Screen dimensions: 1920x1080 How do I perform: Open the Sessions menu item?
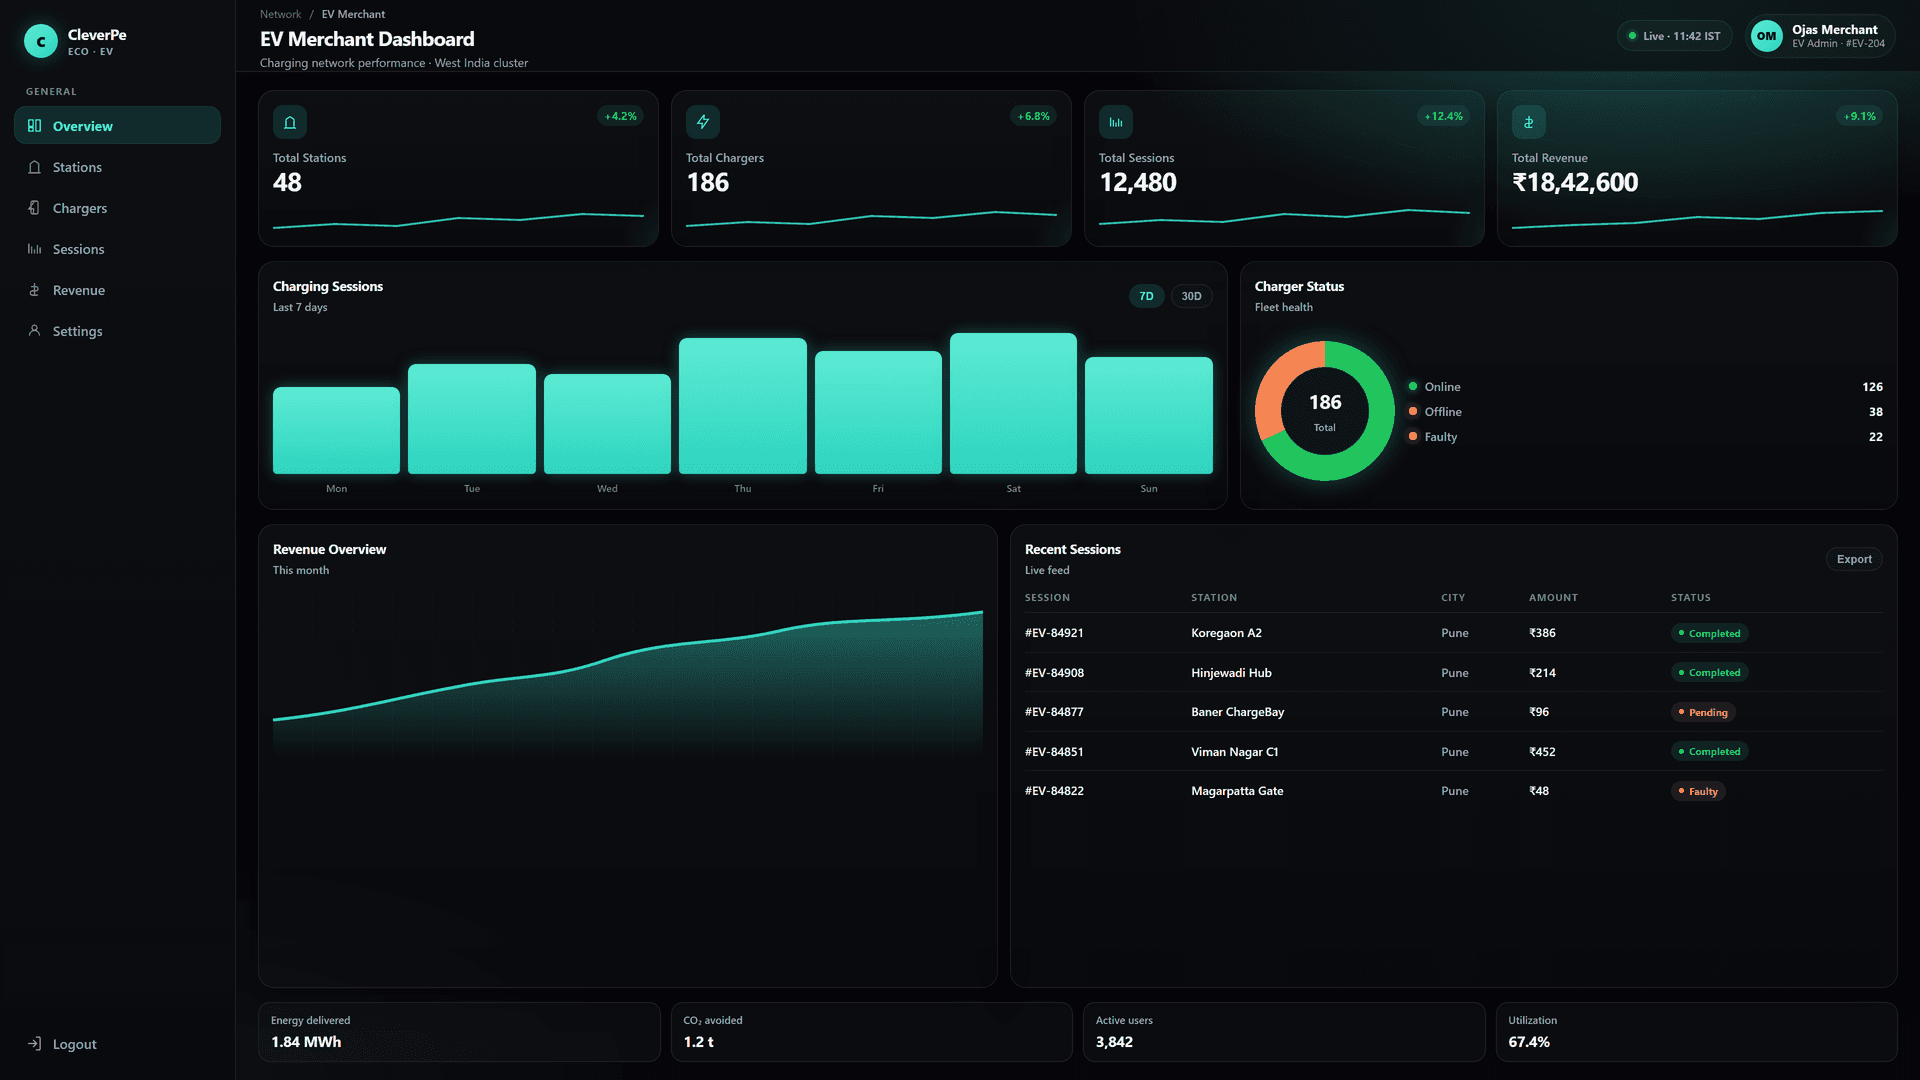point(117,249)
